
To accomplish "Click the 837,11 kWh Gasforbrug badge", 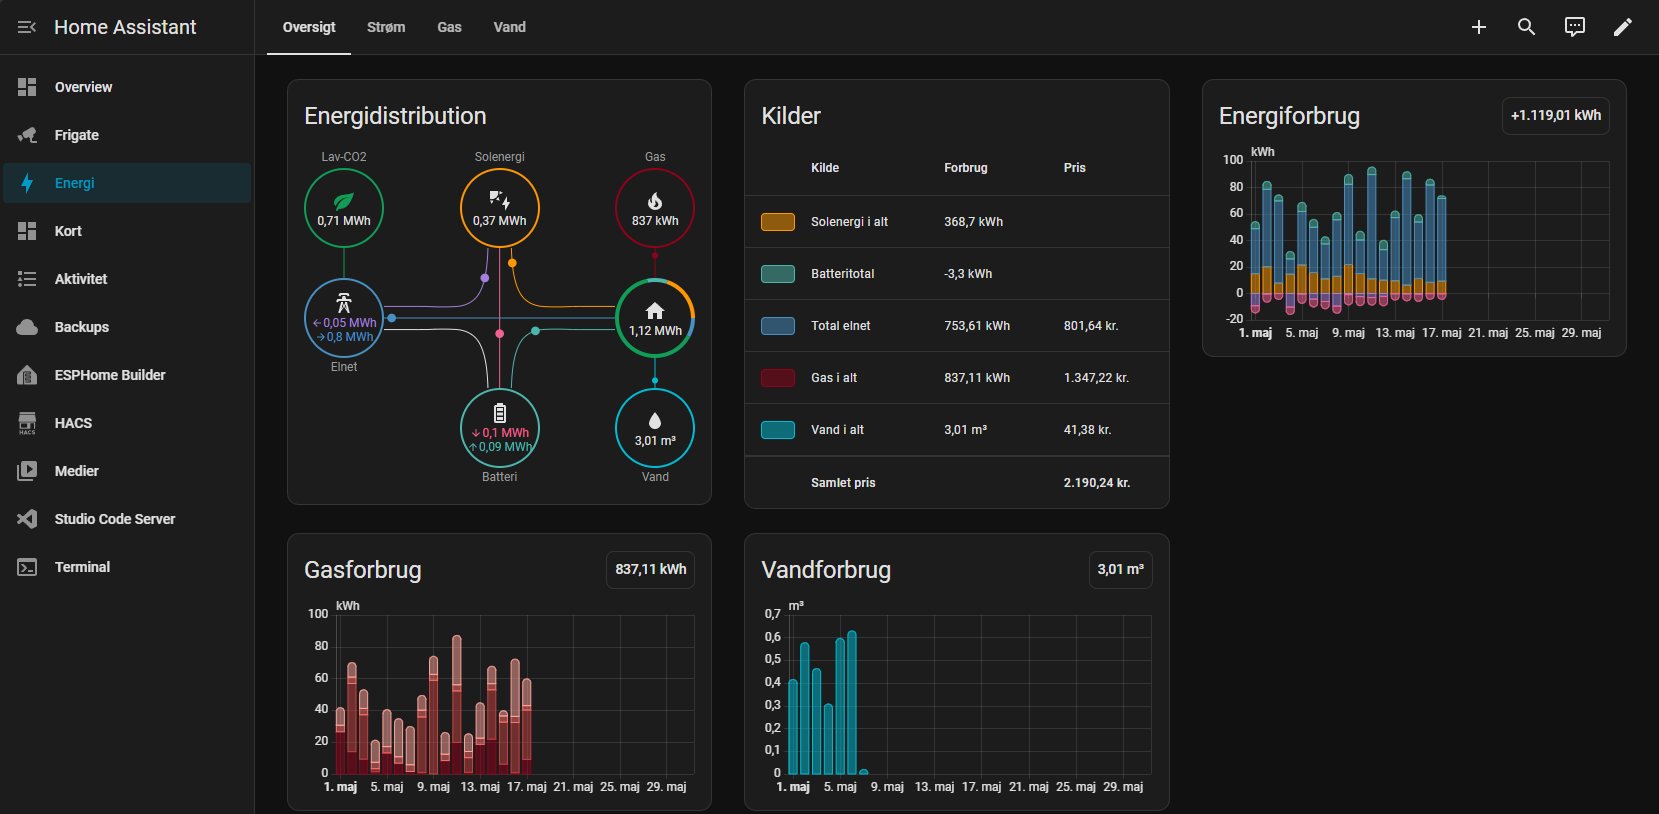I will coord(650,570).
